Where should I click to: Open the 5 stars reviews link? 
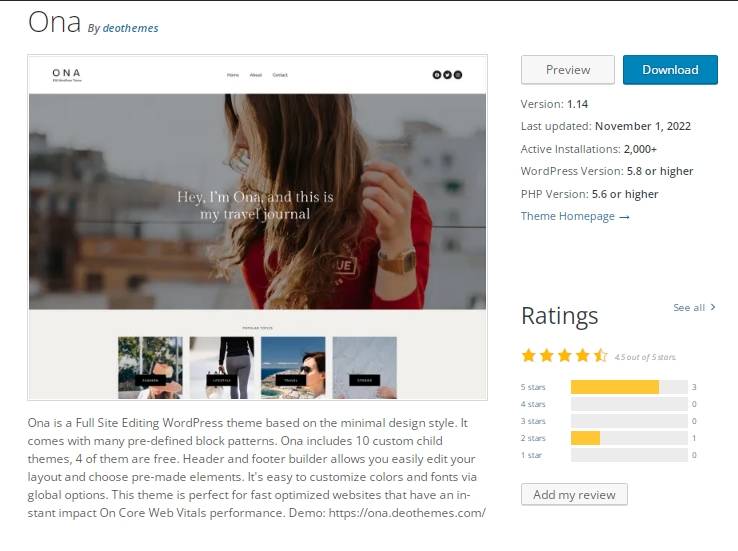533,387
